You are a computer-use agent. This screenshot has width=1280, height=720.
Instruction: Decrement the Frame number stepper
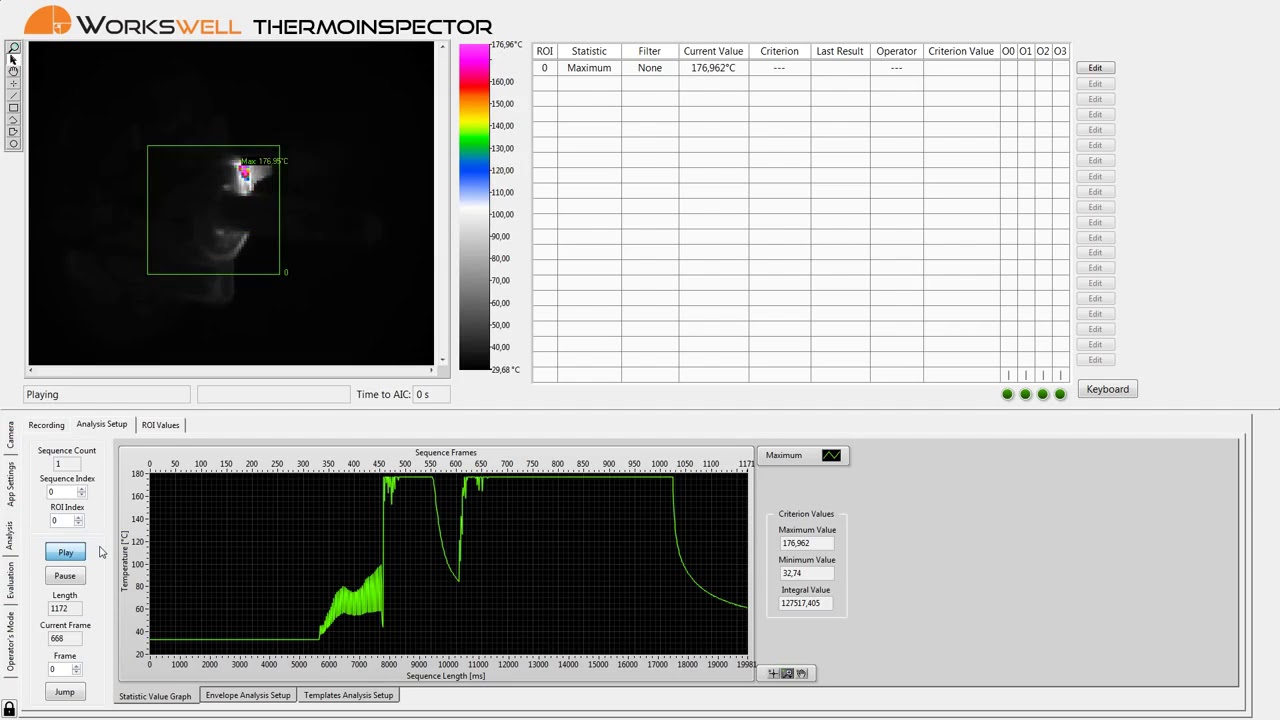[x=78, y=672]
